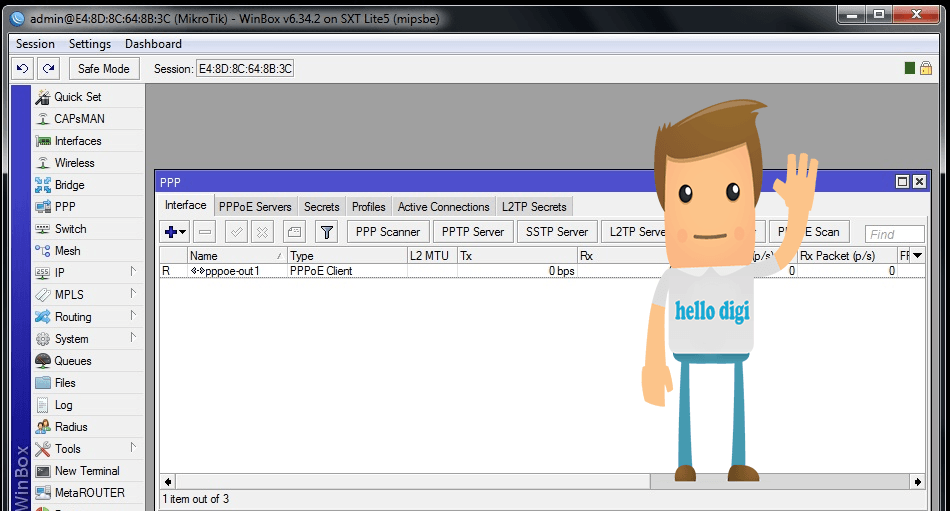The image size is (950, 511).
Task: Open the Dashboard menu
Action: [x=153, y=44]
